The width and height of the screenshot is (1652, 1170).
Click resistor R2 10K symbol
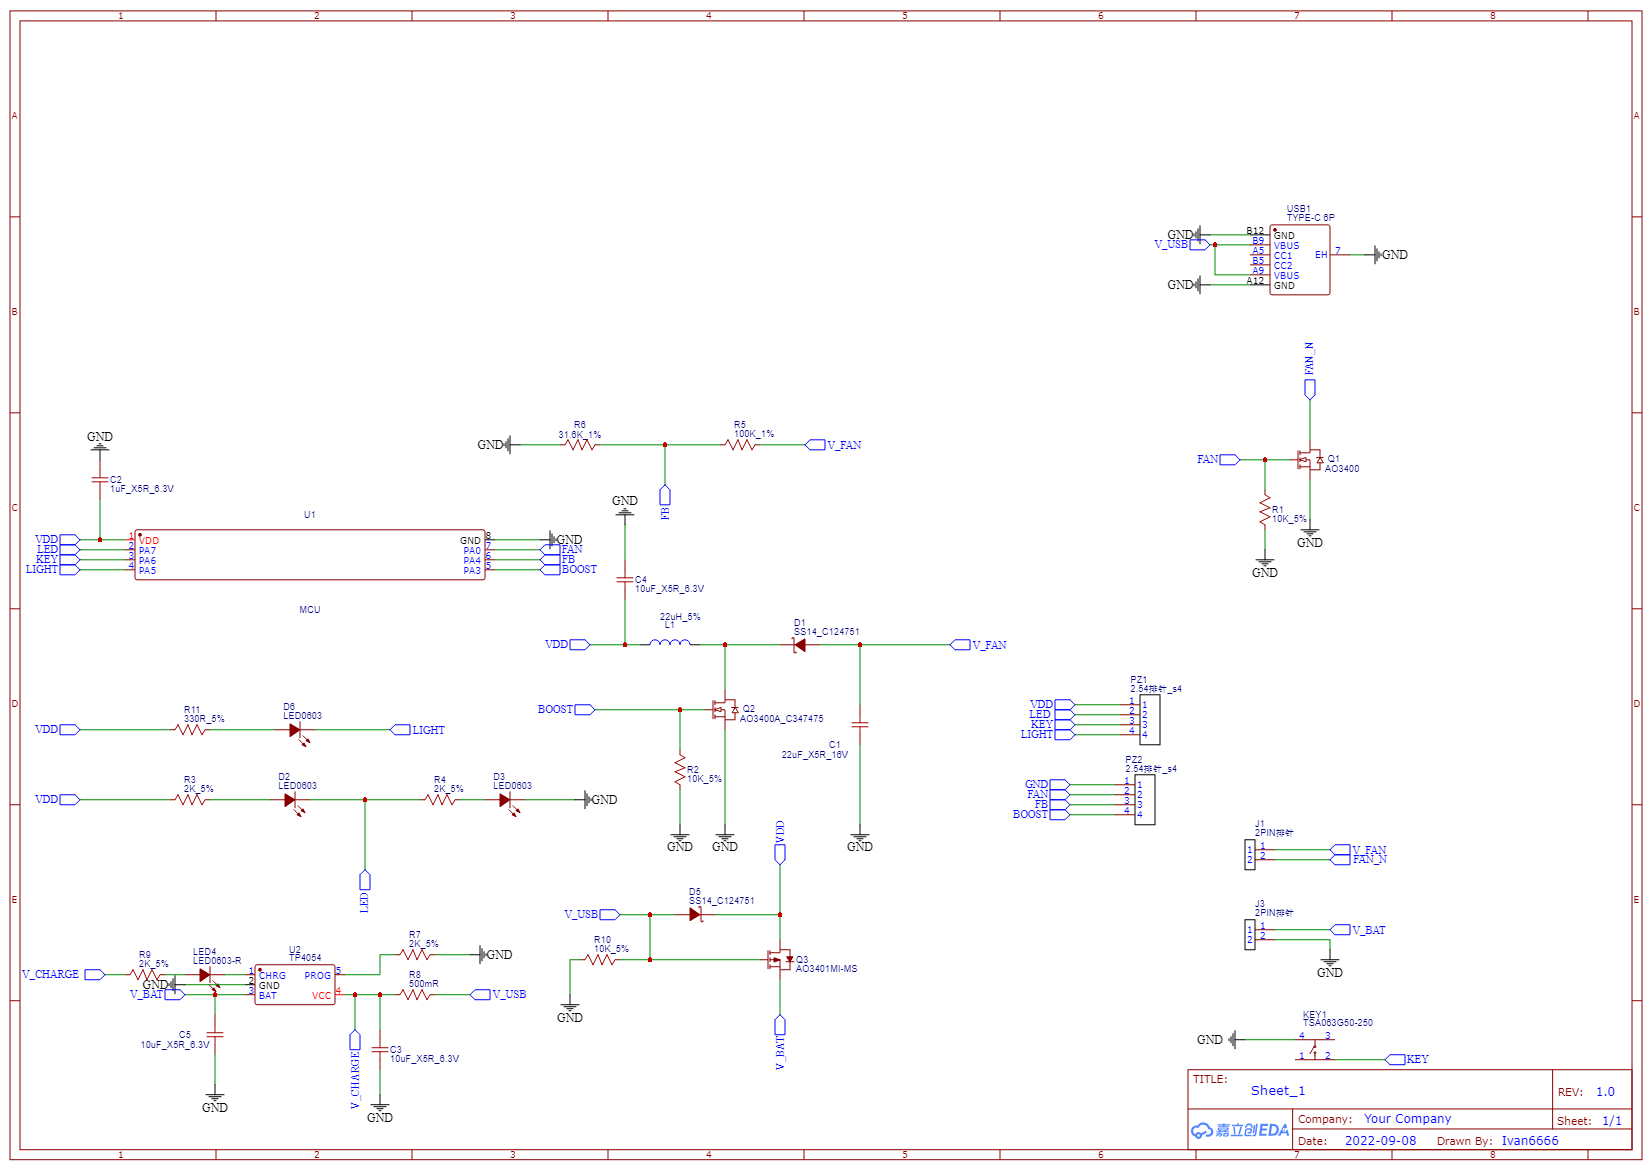tap(680, 770)
